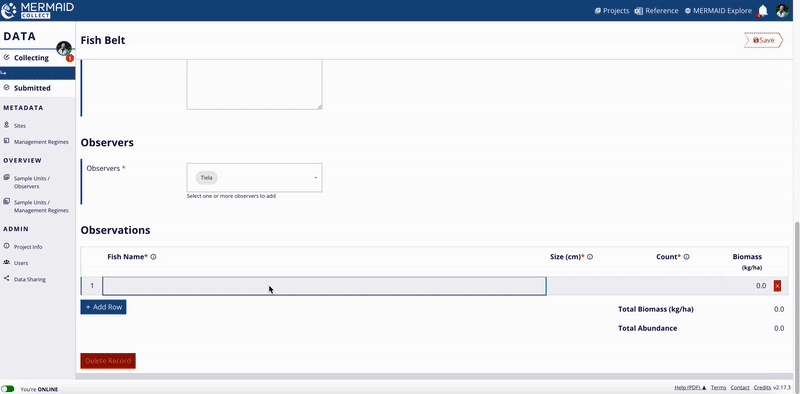This screenshot has width=800, height=394.
Task: Click the Fish Name input field in row 1
Action: tap(324, 286)
